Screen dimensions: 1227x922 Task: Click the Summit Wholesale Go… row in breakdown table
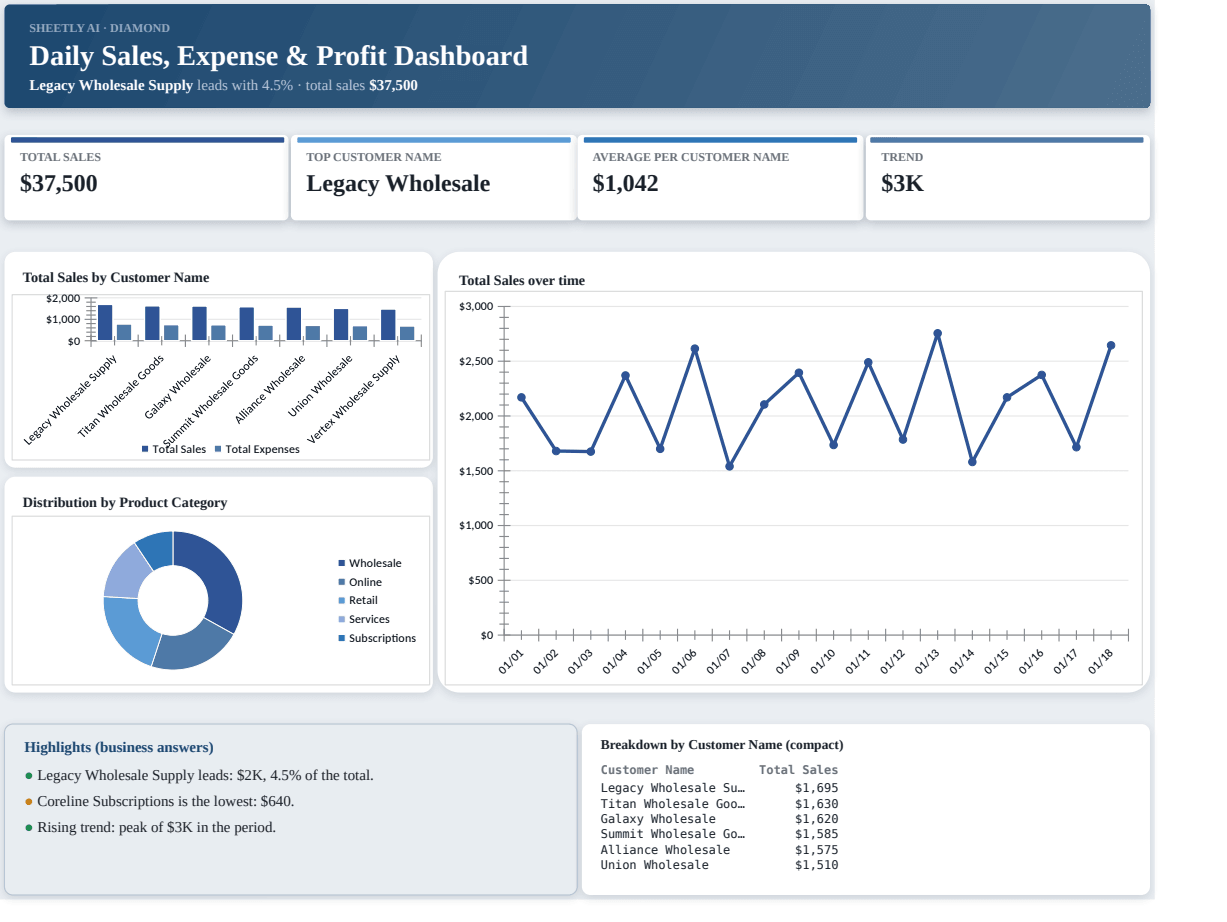coord(719,834)
